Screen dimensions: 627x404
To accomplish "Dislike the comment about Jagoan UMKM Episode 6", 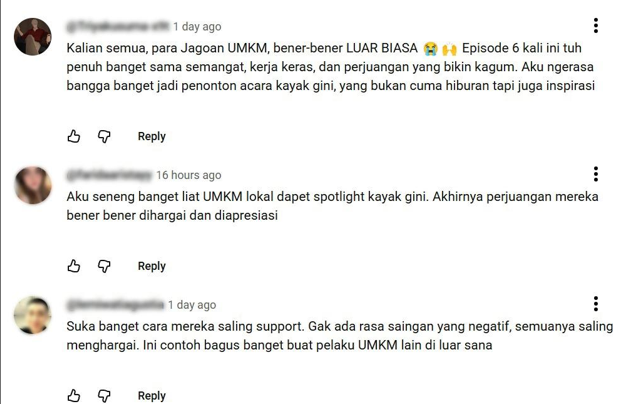I will (x=104, y=136).
